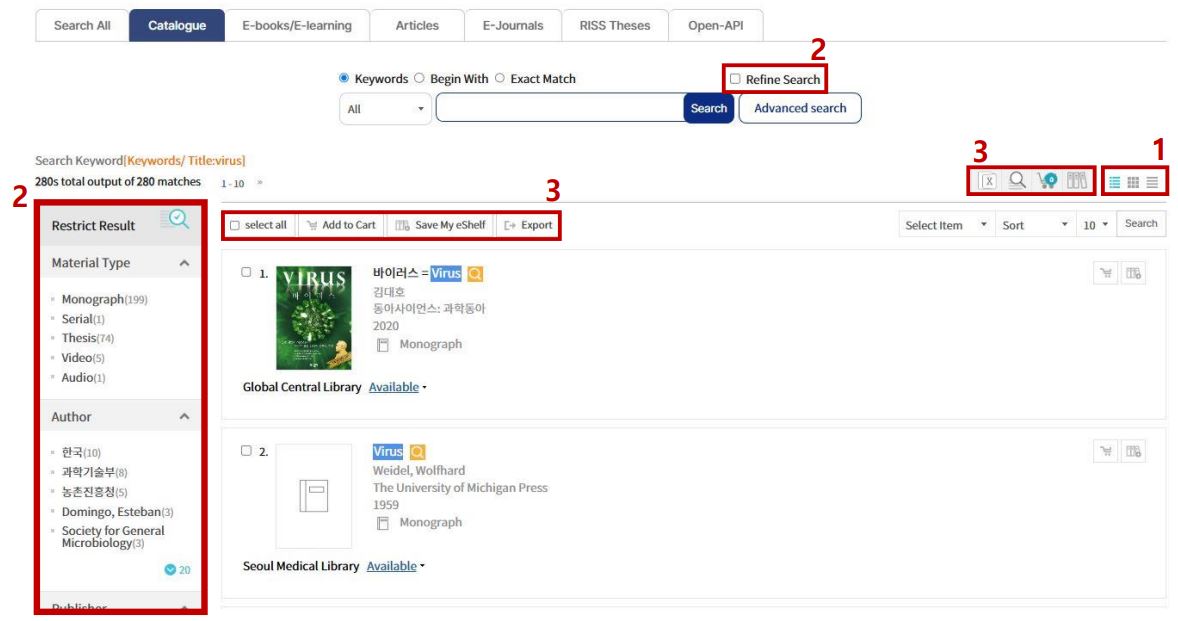Filter by author Society for General Microbiology
Screen dimensions: 1178x621
pyautogui.click(x=113, y=537)
